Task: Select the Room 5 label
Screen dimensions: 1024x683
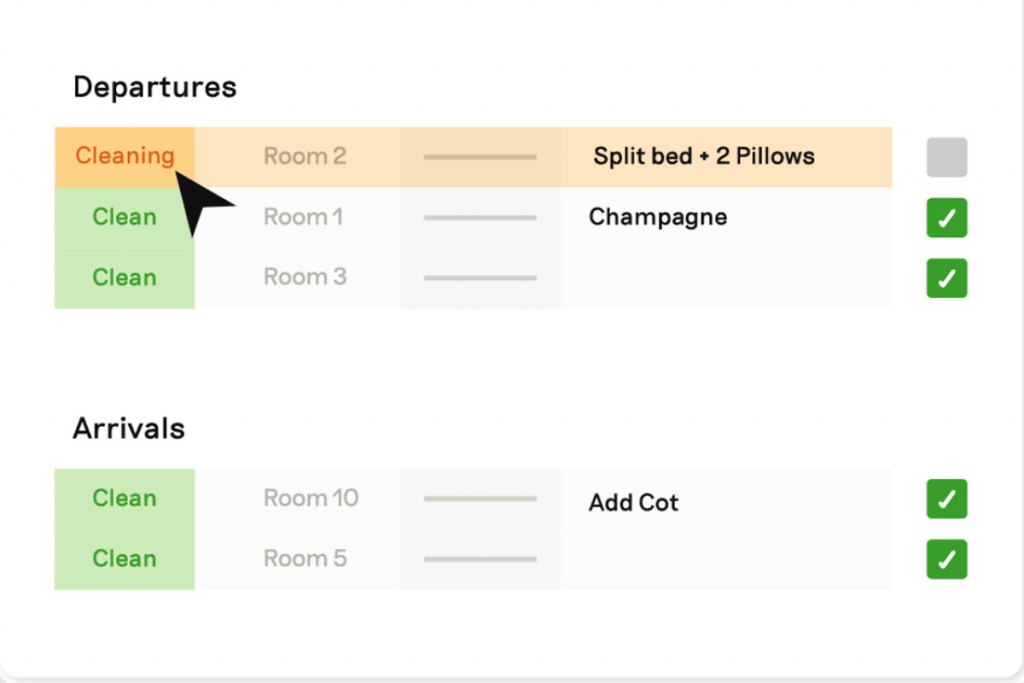Action: (x=304, y=558)
